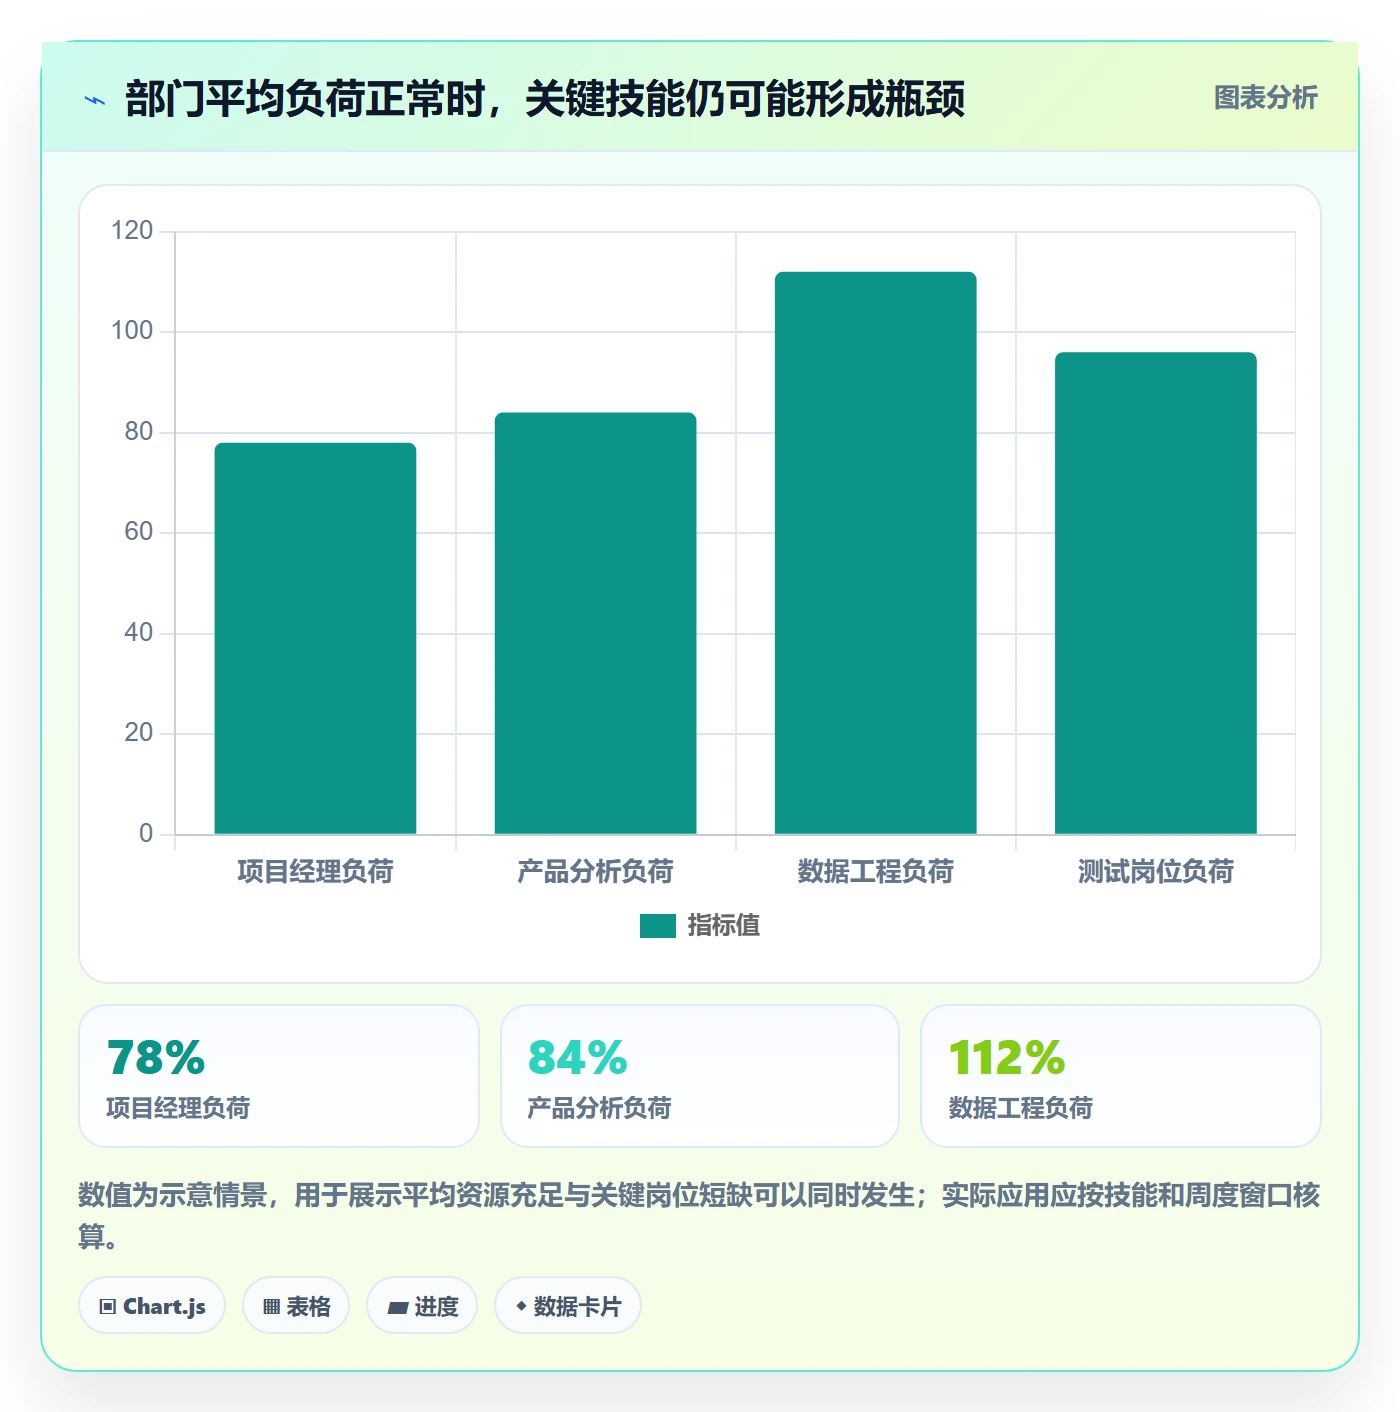Toggle the 指标值 legend color box
The width and height of the screenshot is (1400, 1412).
[x=658, y=926]
